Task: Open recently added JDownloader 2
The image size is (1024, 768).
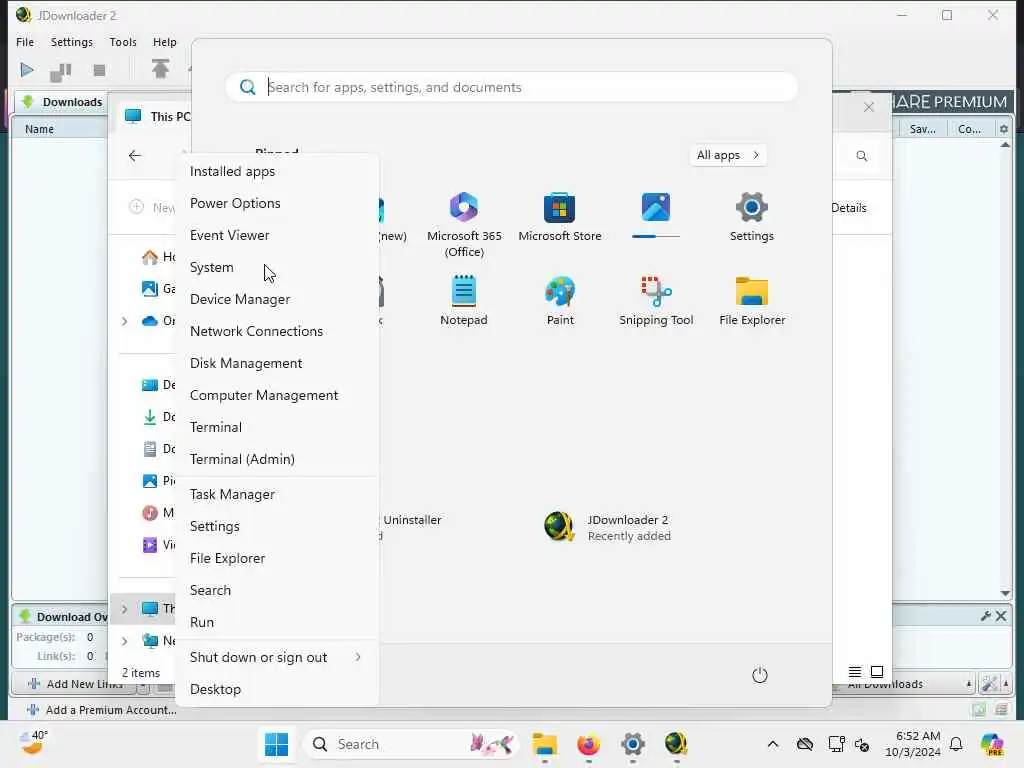Action: (607, 527)
